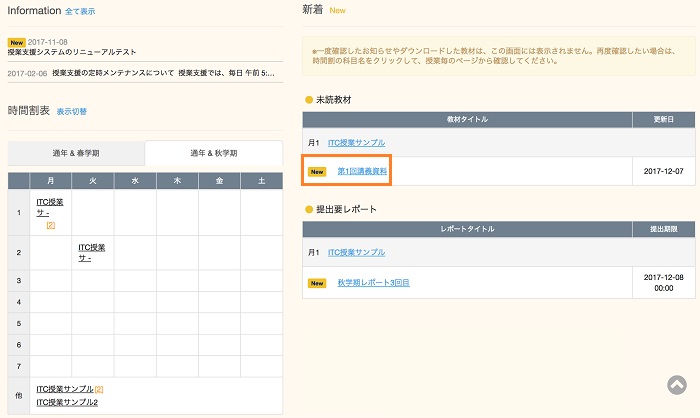Click the New badge beside 第1回講義資料
Image resolution: width=700 pixels, height=418 pixels.
[x=318, y=172]
